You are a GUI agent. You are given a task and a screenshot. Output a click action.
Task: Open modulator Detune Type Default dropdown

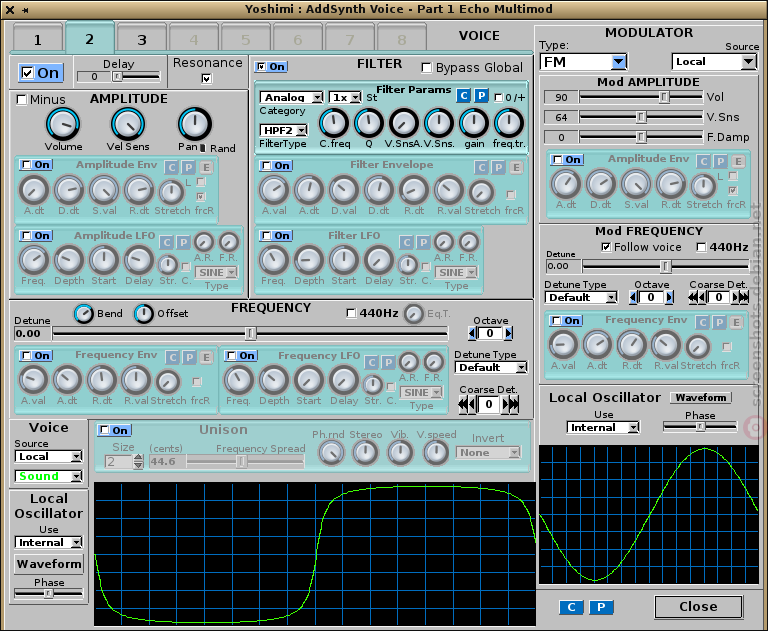tap(581, 297)
